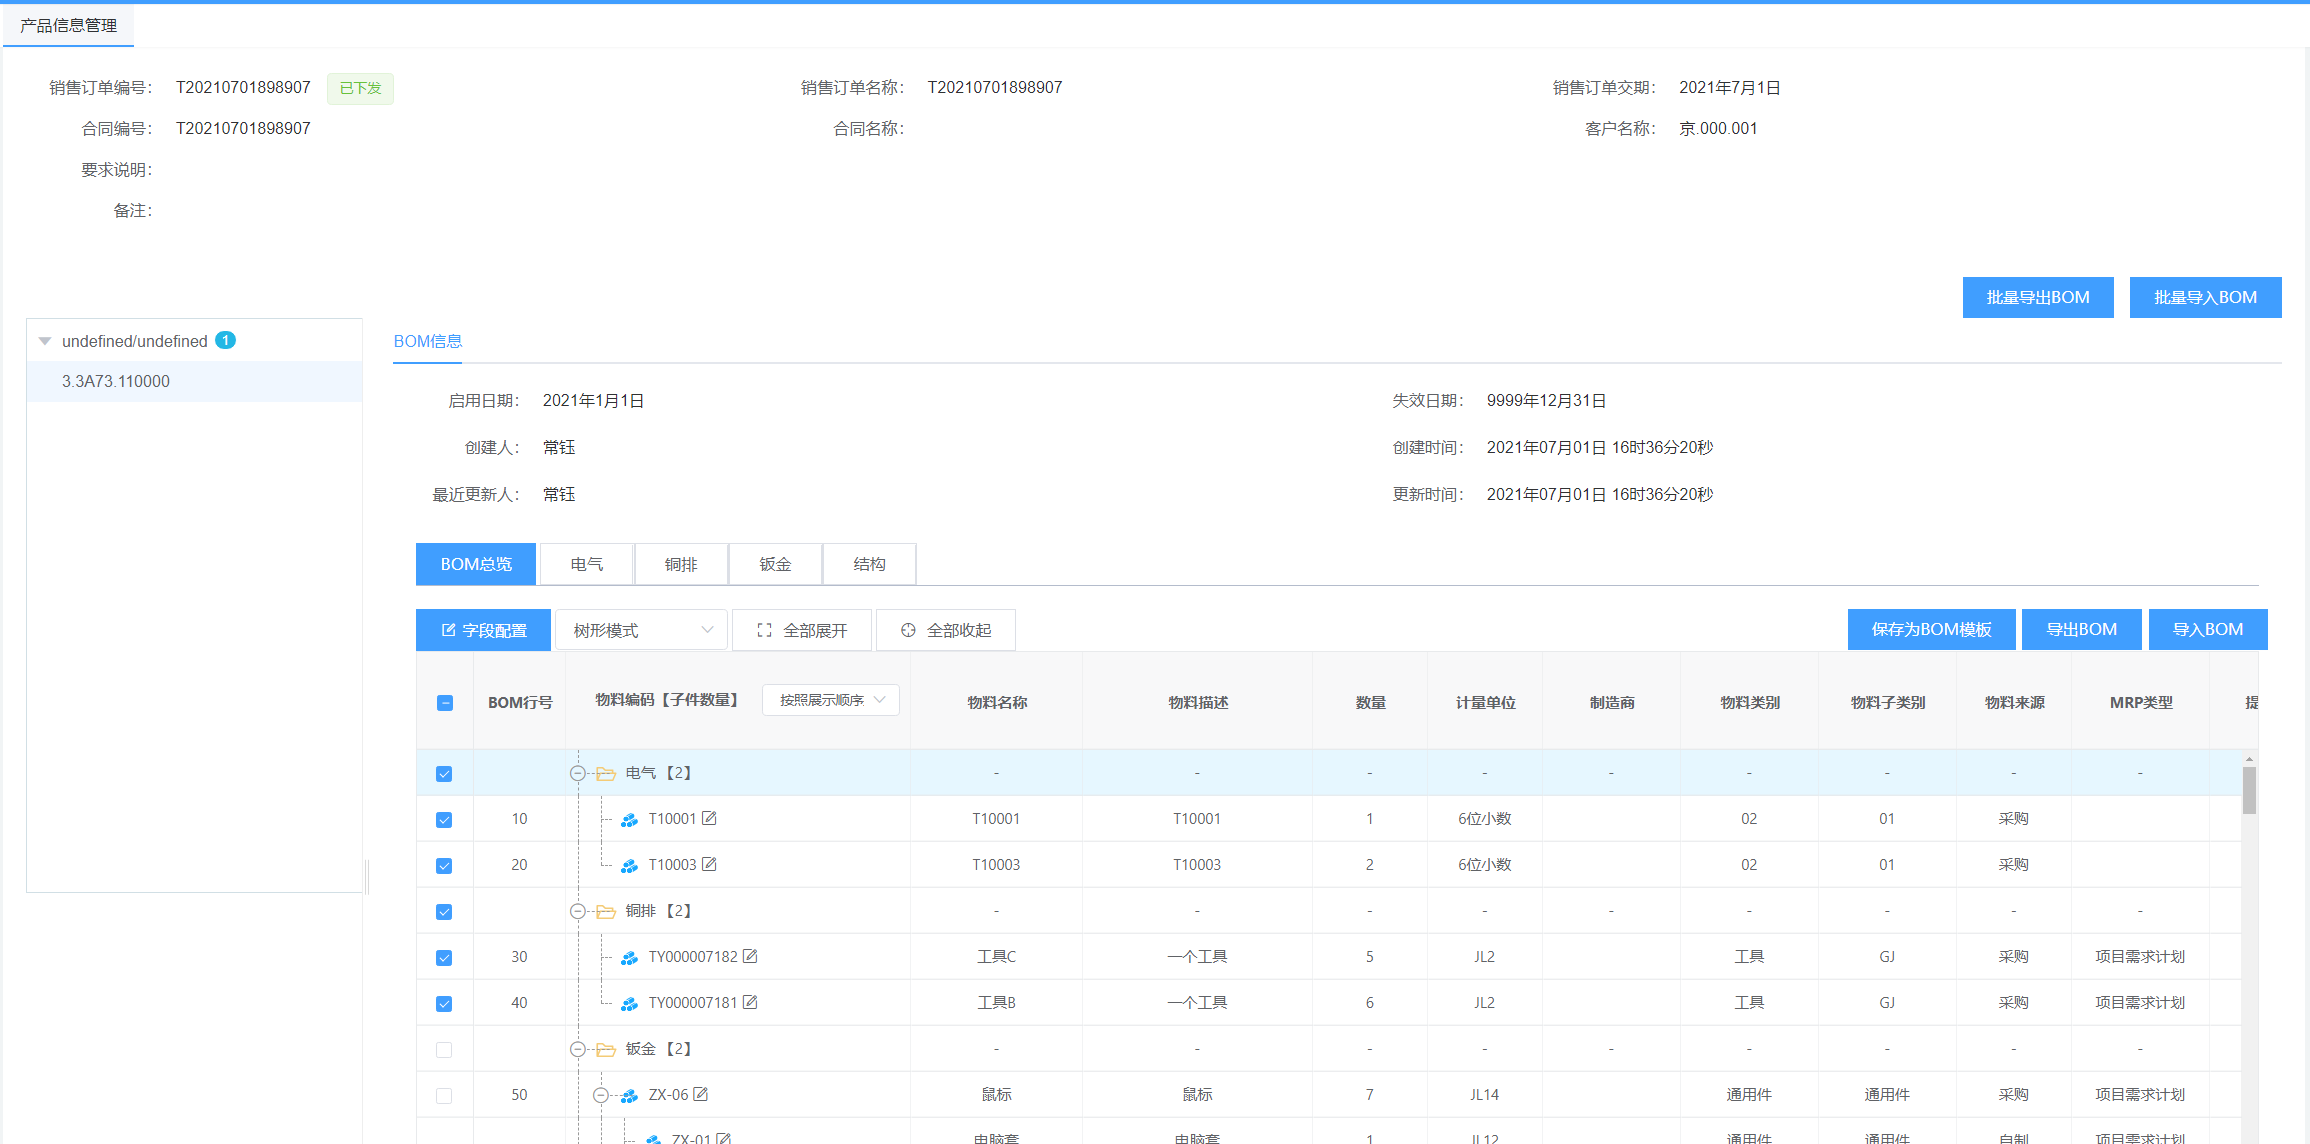The image size is (2310, 1144).
Task: Click material node icon of T10001
Action: (629, 820)
